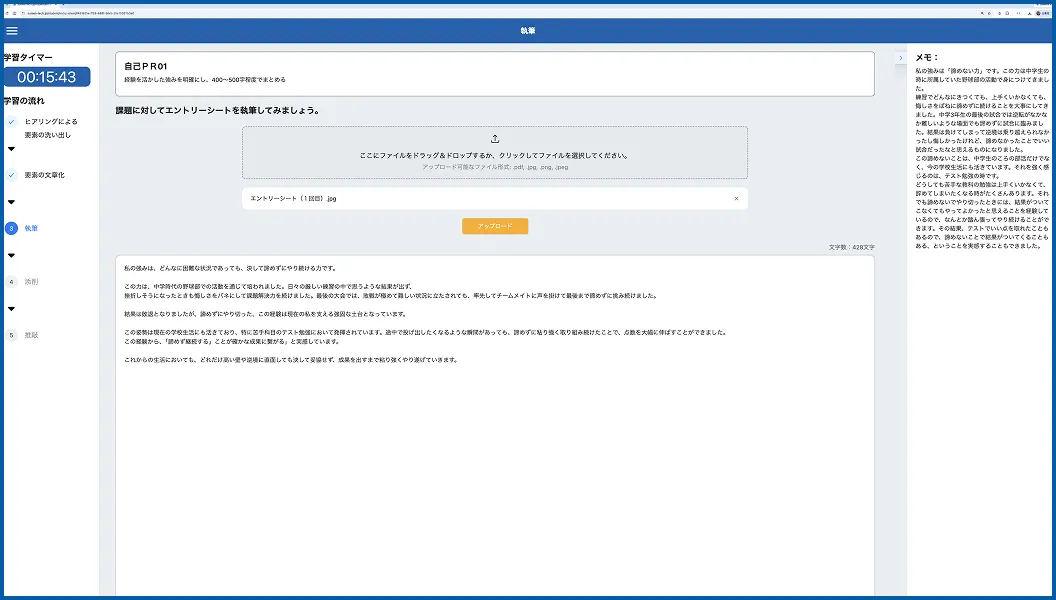Open the hamburger menu icon
The width and height of the screenshot is (1056, 600).
12,30
